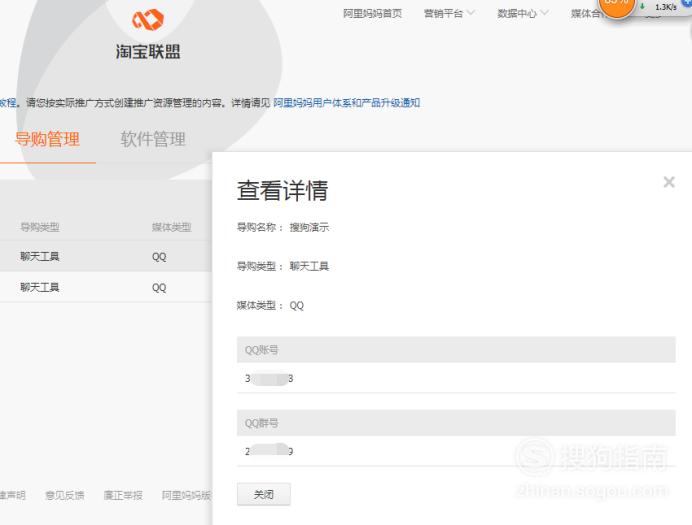Click the 阿里妈妈 footer link
The image size is (692, 525).
tap(186, 495)
